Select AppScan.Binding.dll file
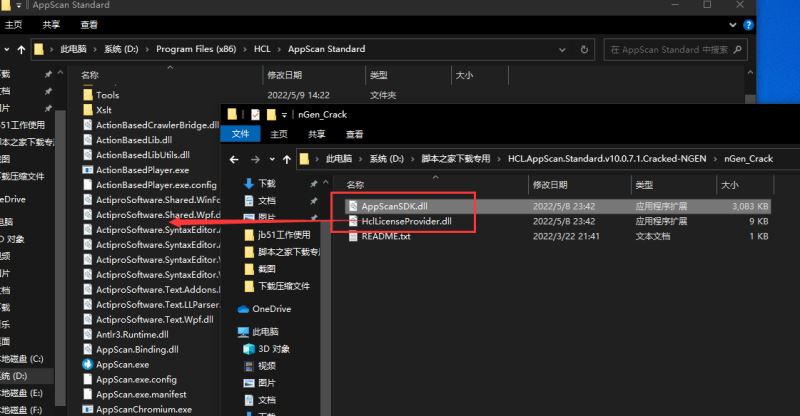The image size is (800, 416). (131, 350)
